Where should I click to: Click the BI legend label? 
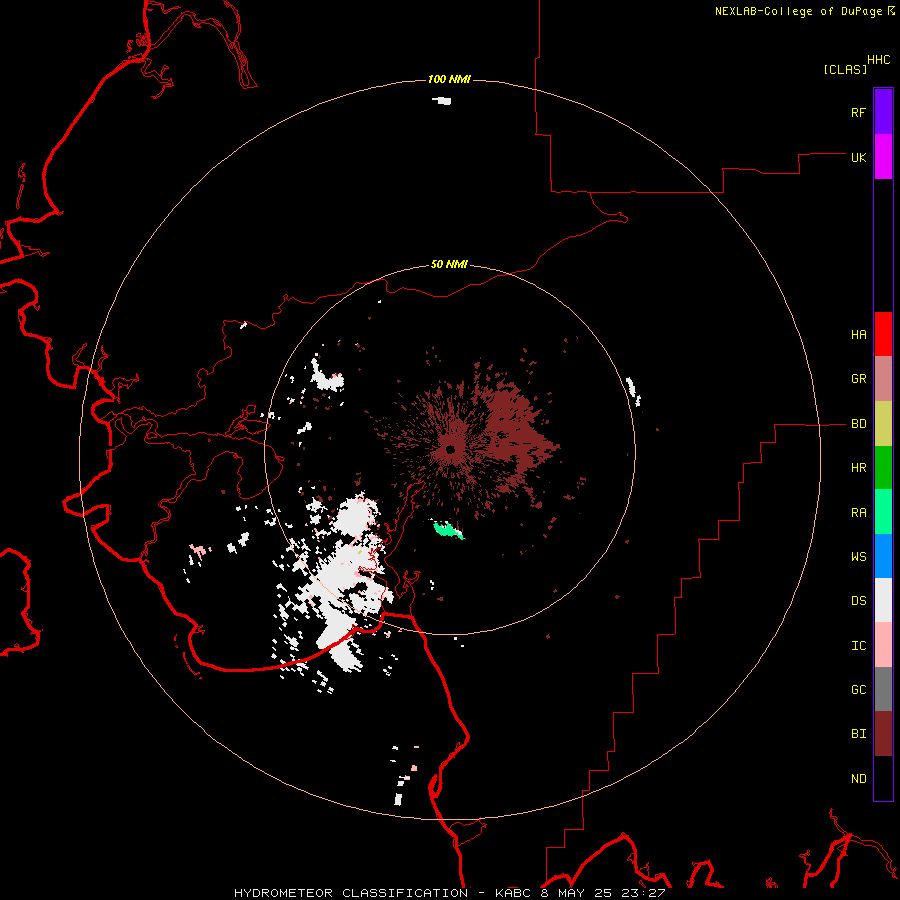coord(858,734)
